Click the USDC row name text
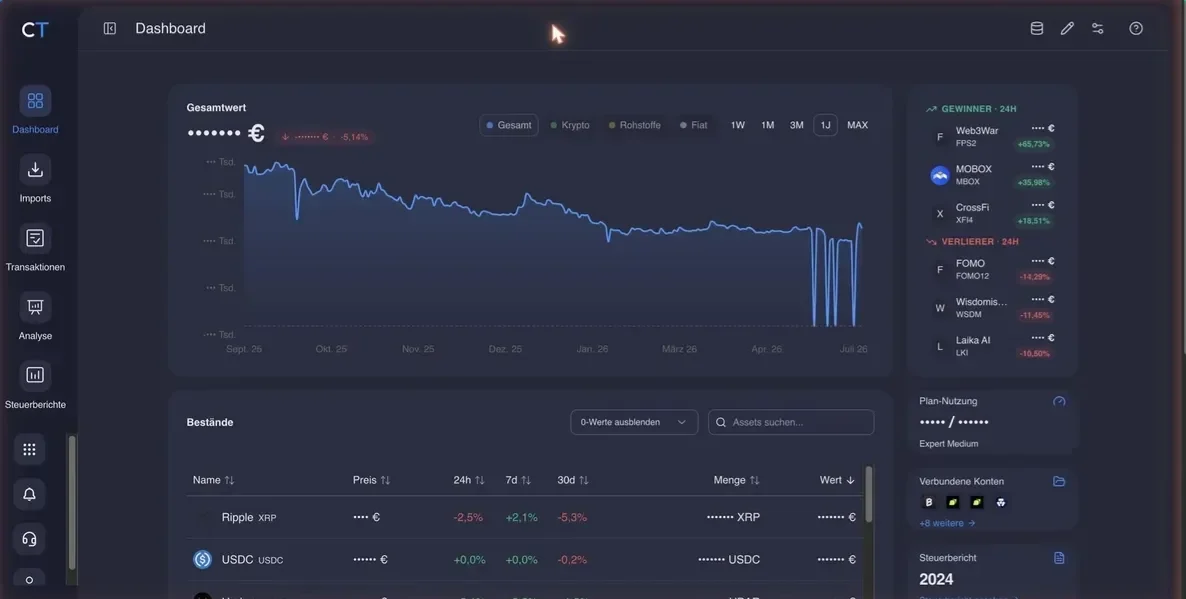Viewport: 1186px width, 599px height. pos(252,560)
